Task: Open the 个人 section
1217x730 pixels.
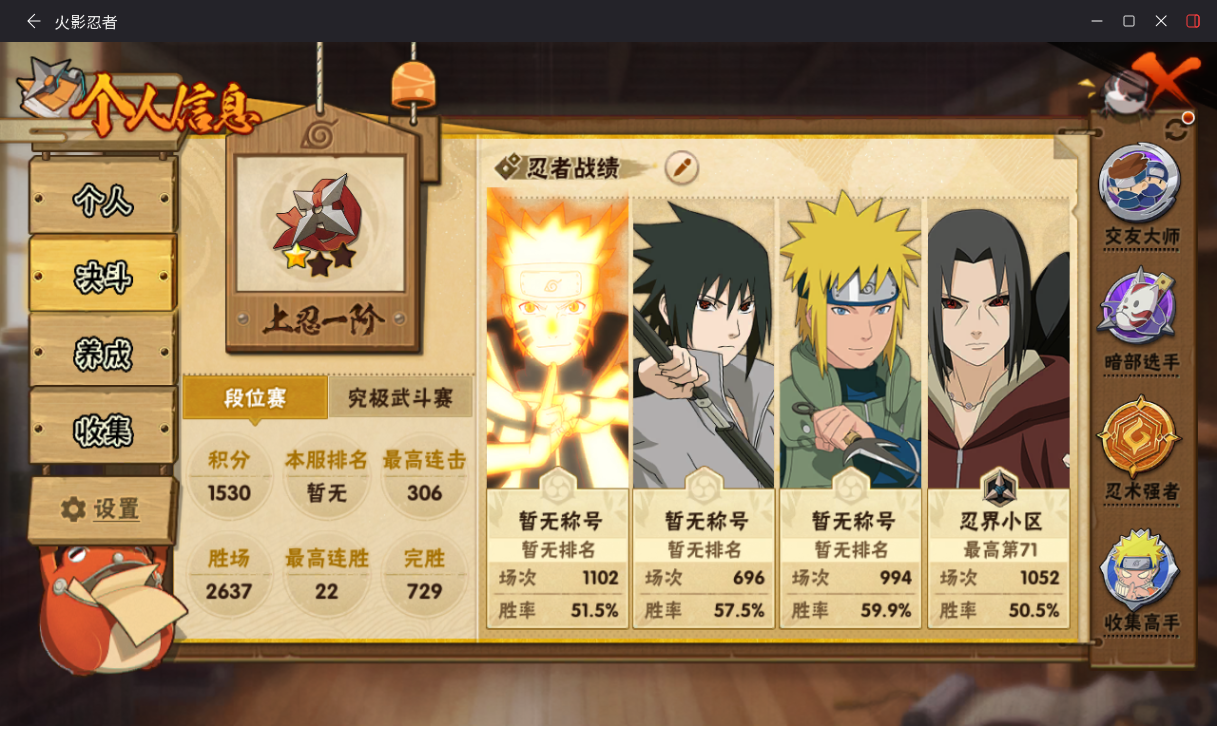Action: (x=103, y=199)
